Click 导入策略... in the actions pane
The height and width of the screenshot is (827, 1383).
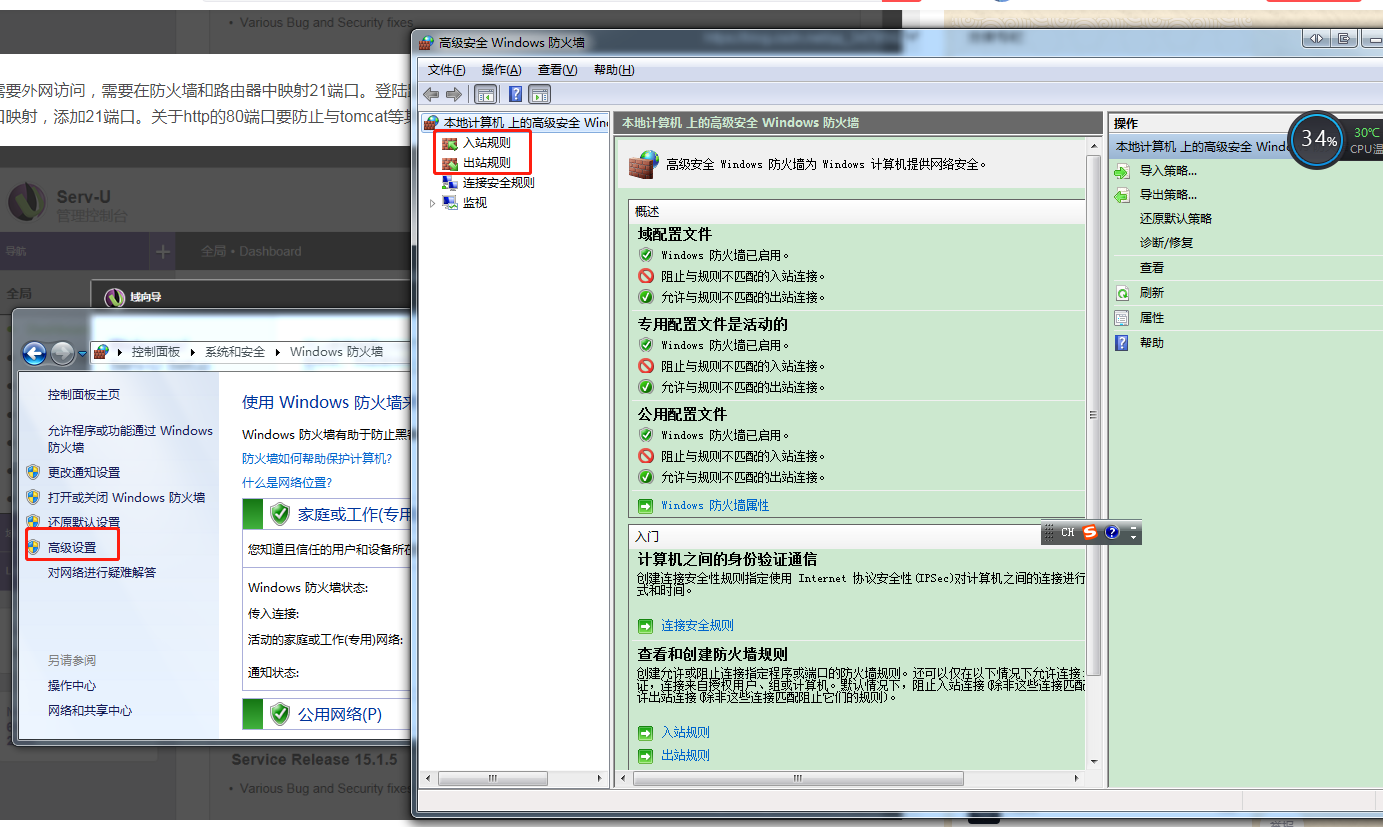(x=1168, y=171)
